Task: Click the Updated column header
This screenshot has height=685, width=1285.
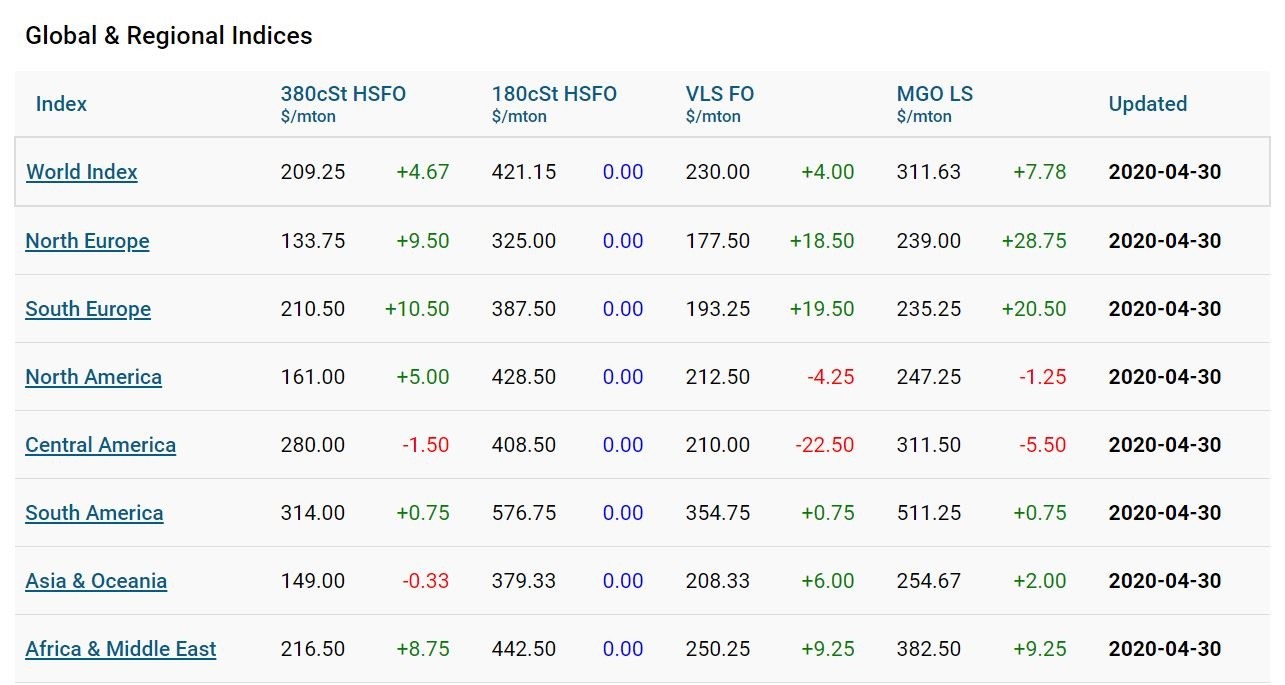Action: 1148,104
